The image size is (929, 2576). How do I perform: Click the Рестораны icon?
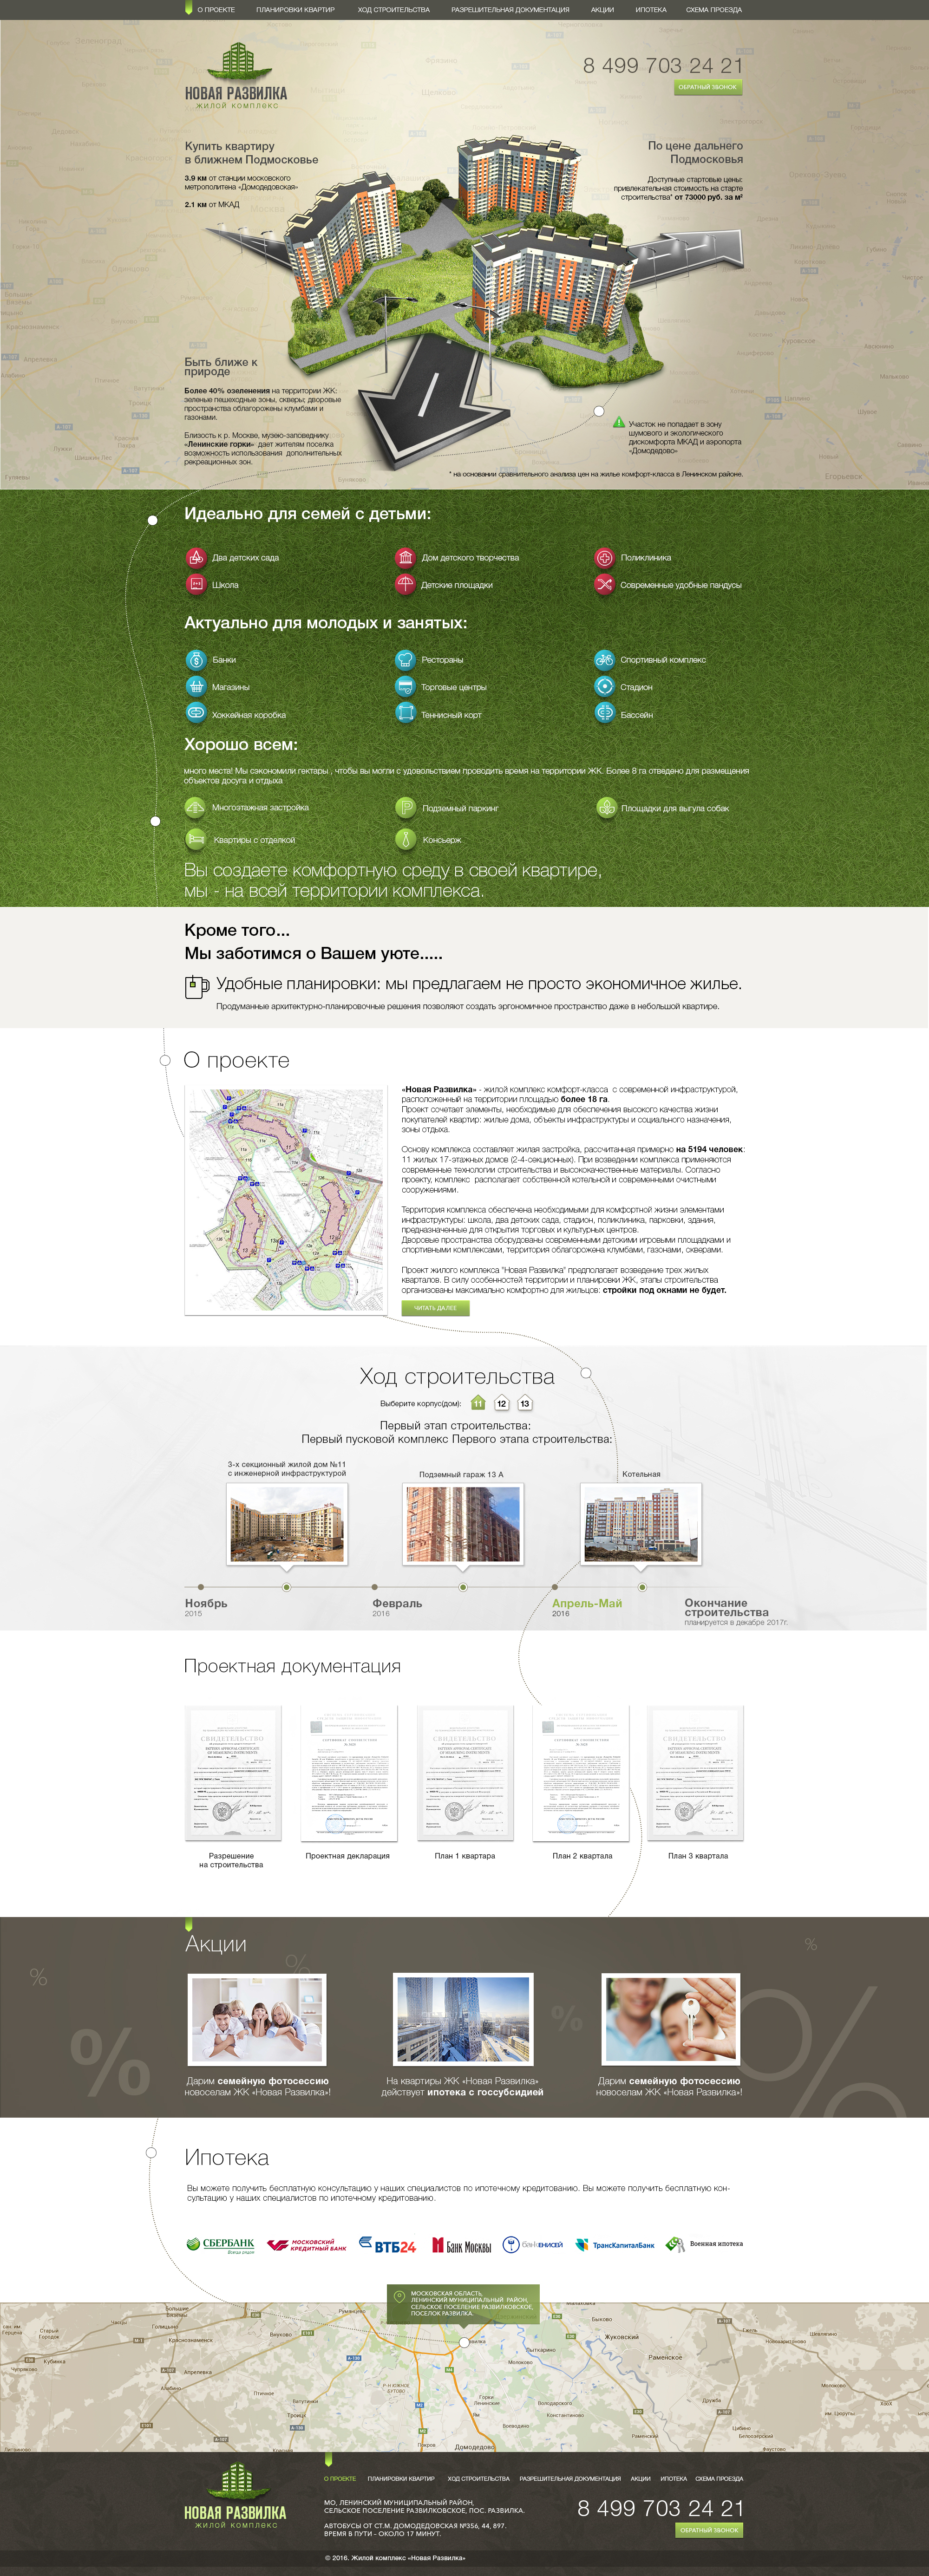[x=405, y=659]
